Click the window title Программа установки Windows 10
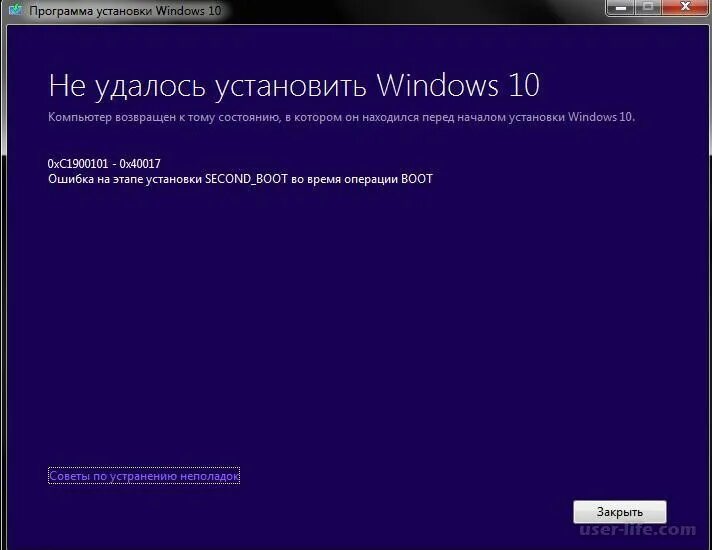 [125, 10]
